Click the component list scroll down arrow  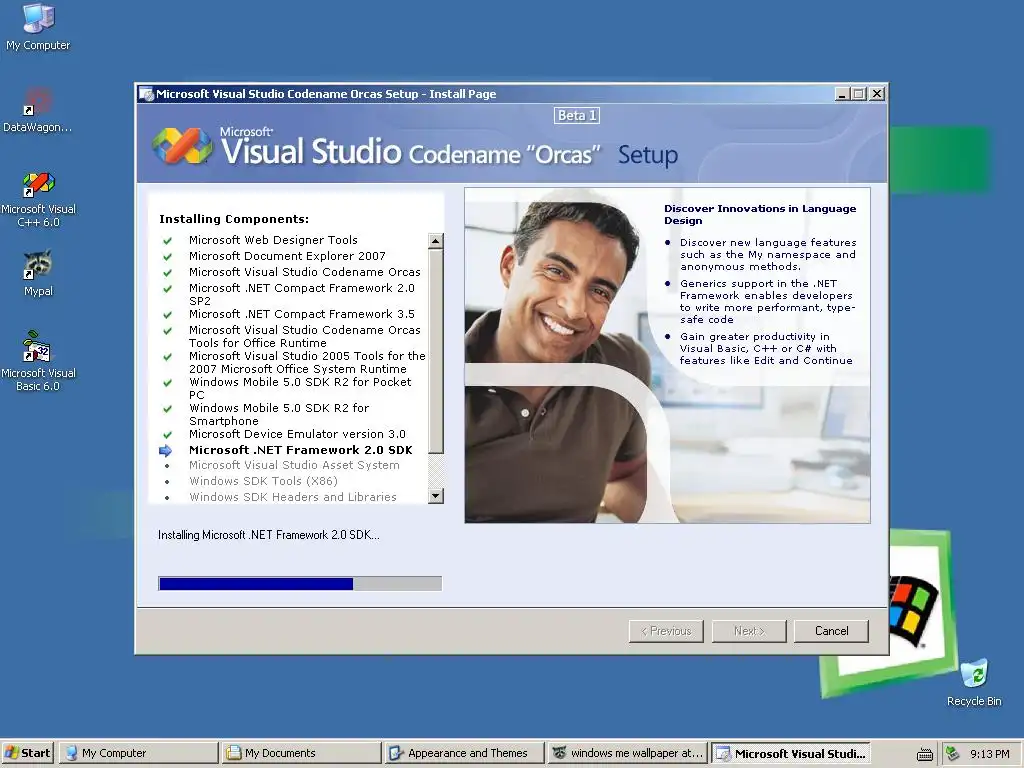point(436,496)
